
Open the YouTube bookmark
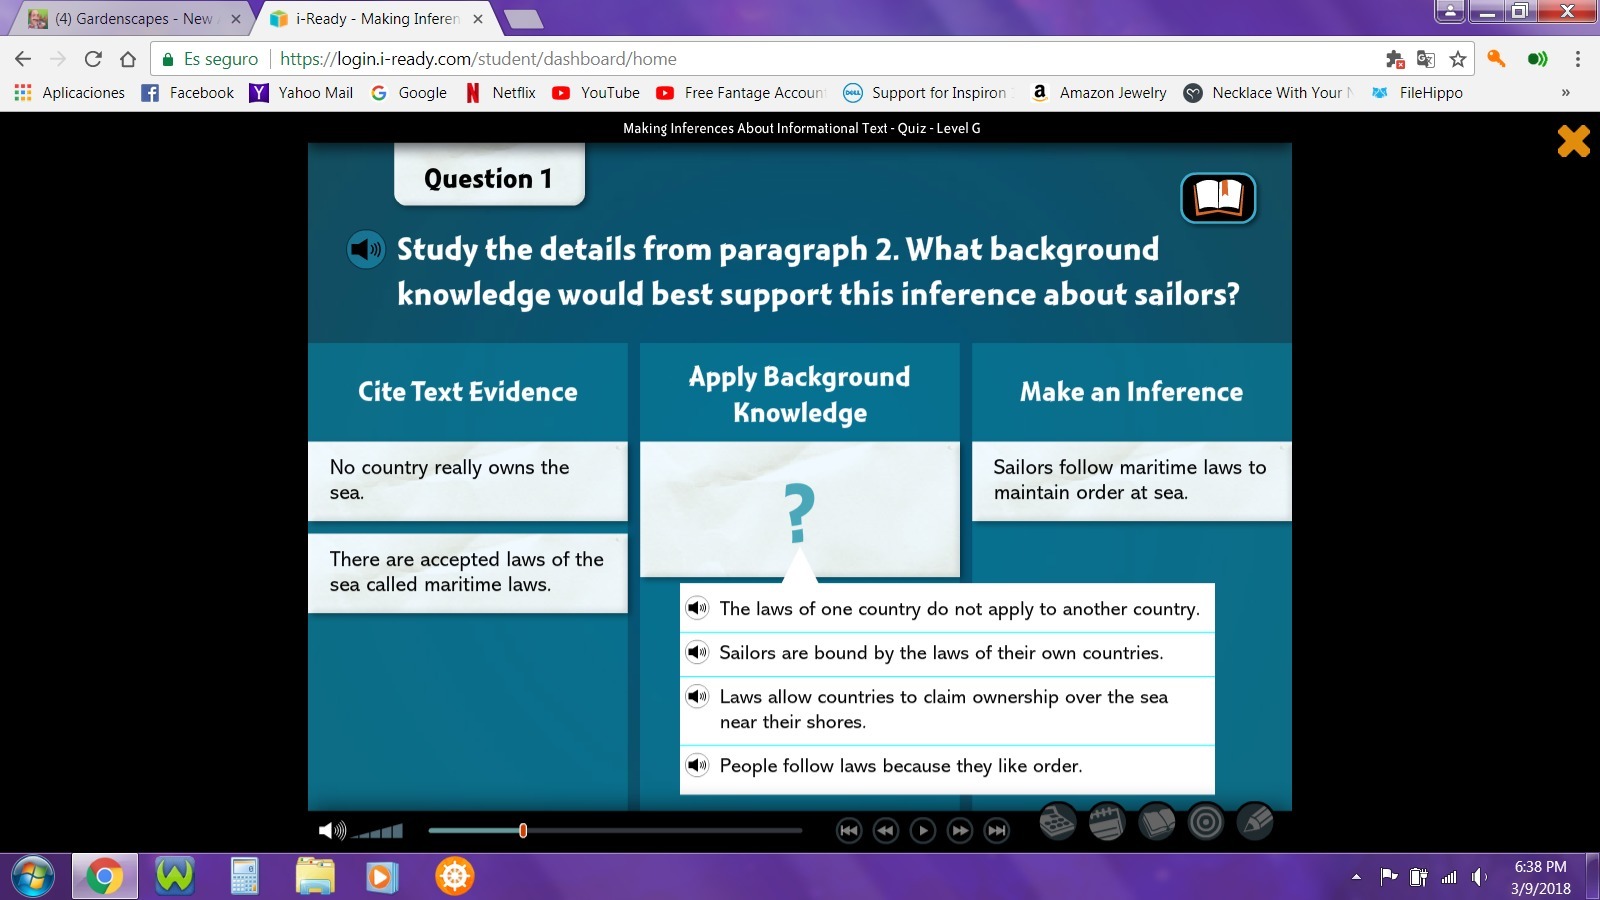(596, 93)
